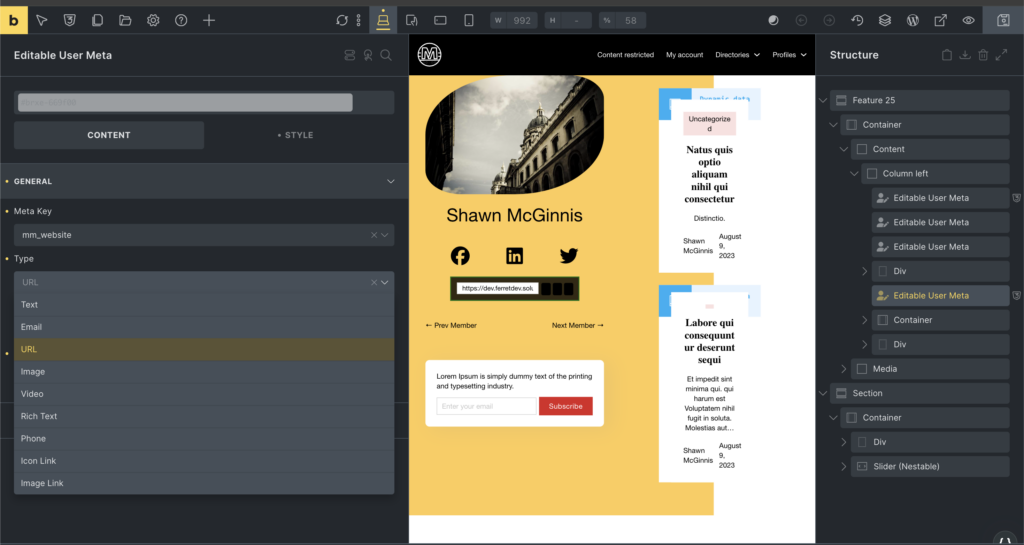Click the add element plus icon
Viewport: 1024px width, 545px height.
coord(208,20)
